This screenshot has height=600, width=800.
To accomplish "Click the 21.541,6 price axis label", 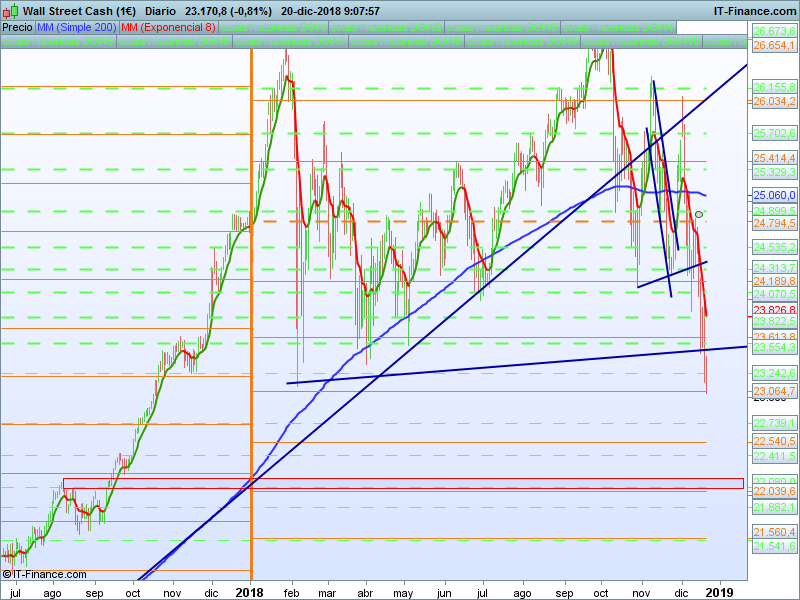I will tap(774, 546).
